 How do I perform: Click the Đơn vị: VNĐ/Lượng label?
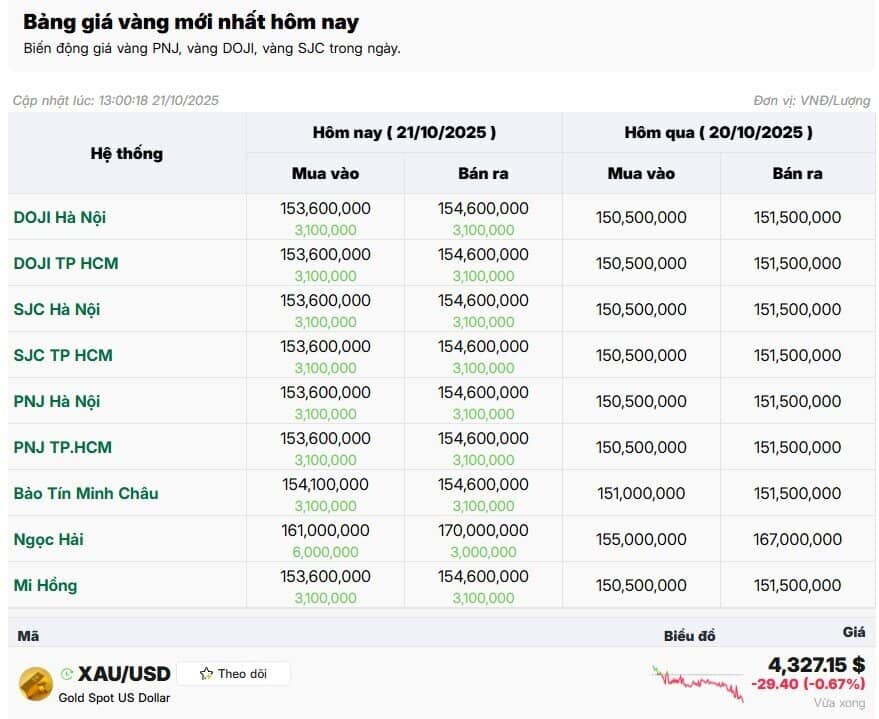(x=812, y=100)
